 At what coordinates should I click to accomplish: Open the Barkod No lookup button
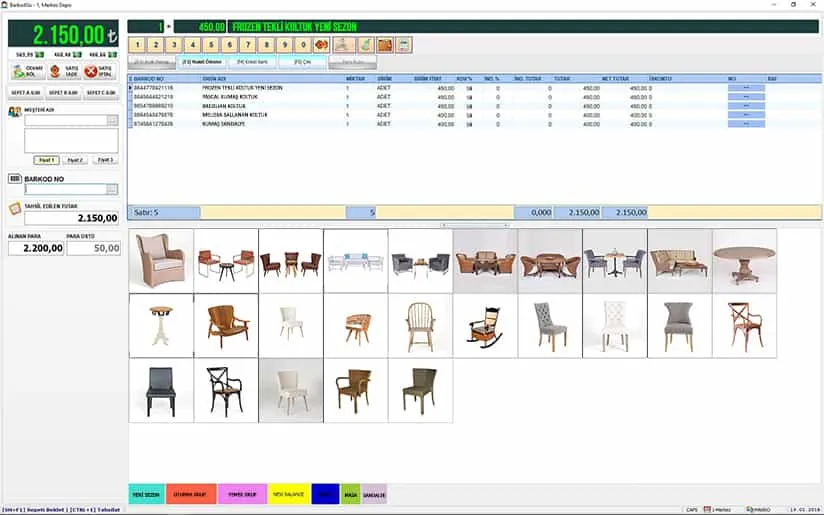112,189
